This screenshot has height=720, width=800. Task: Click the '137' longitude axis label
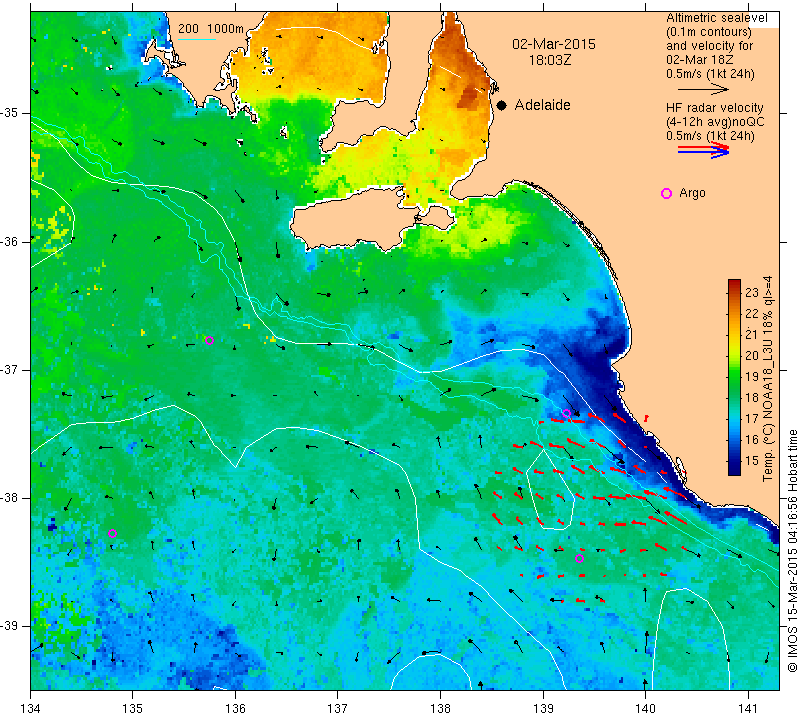(338, 709)
